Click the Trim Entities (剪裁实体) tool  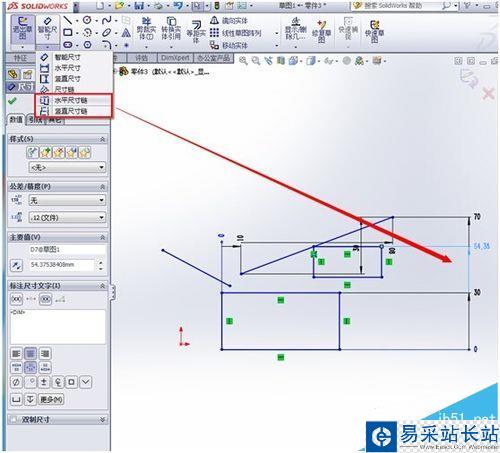[146, 29]
